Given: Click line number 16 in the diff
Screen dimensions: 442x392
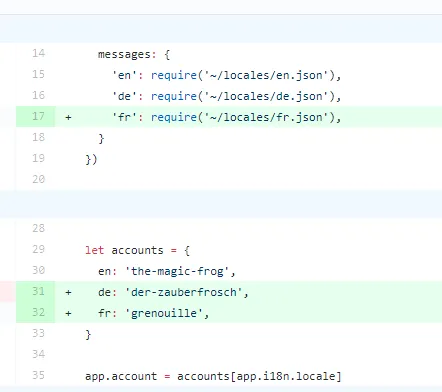Looking at the screenshot, I should click(x=38, y=95).
